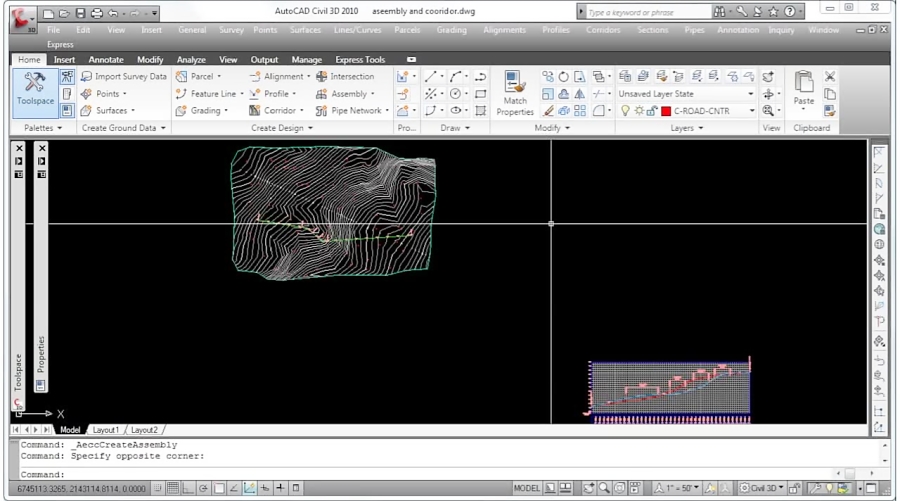
Task: Open the Corridors menu
Action: (603, 29)
